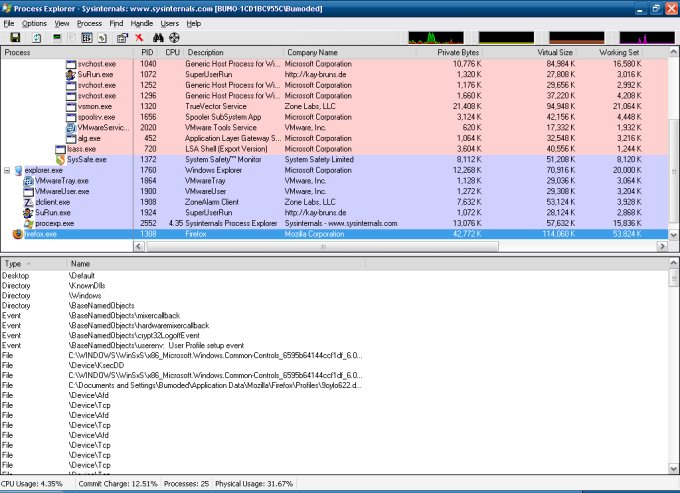
Task: Collapse the explorer.exe process tree
Action: [x=8, y=171]
